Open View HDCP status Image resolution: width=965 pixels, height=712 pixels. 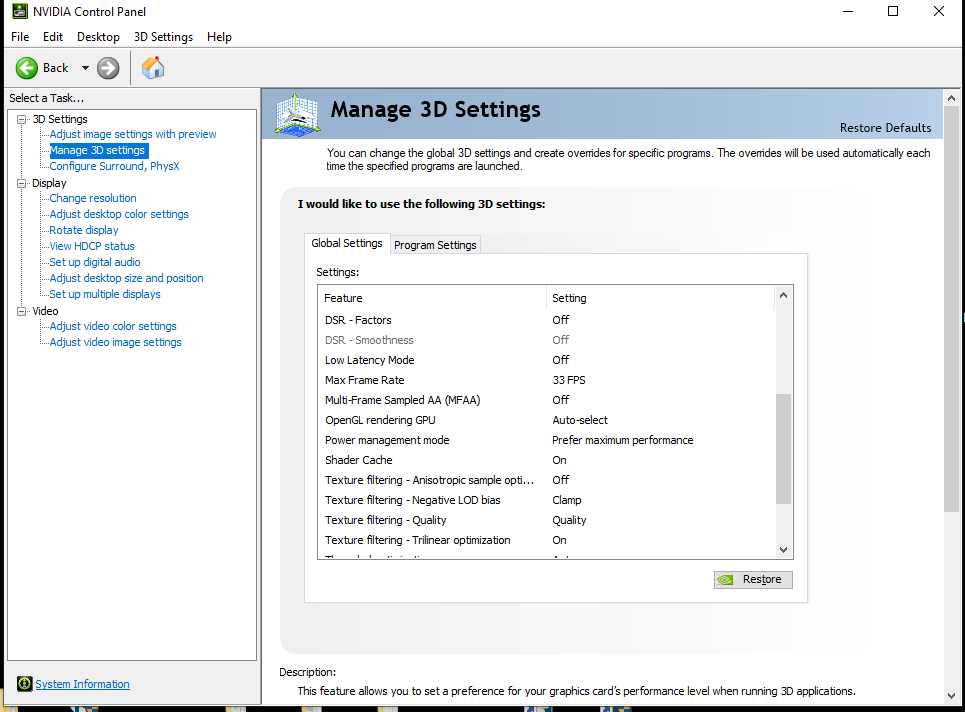point(92,246)
